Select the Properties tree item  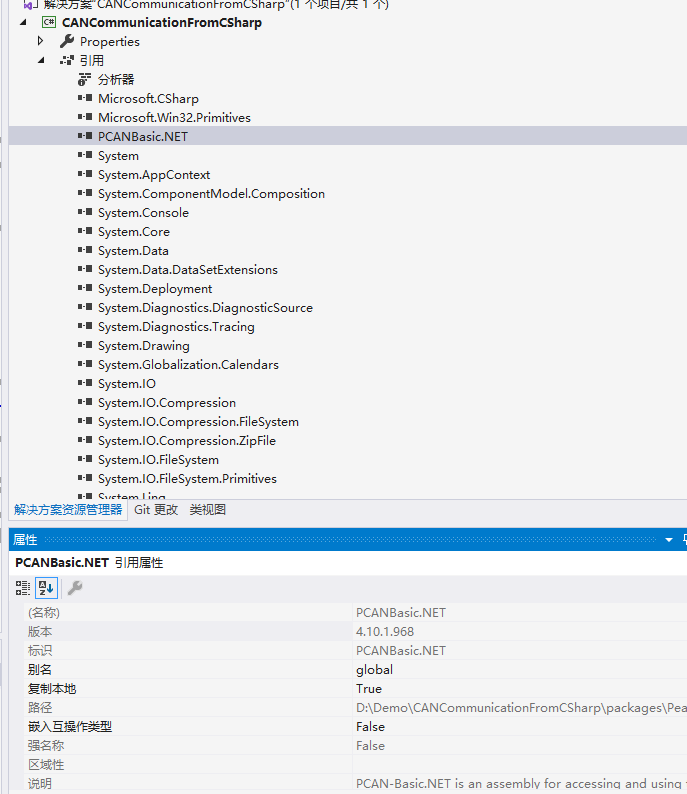110,42
